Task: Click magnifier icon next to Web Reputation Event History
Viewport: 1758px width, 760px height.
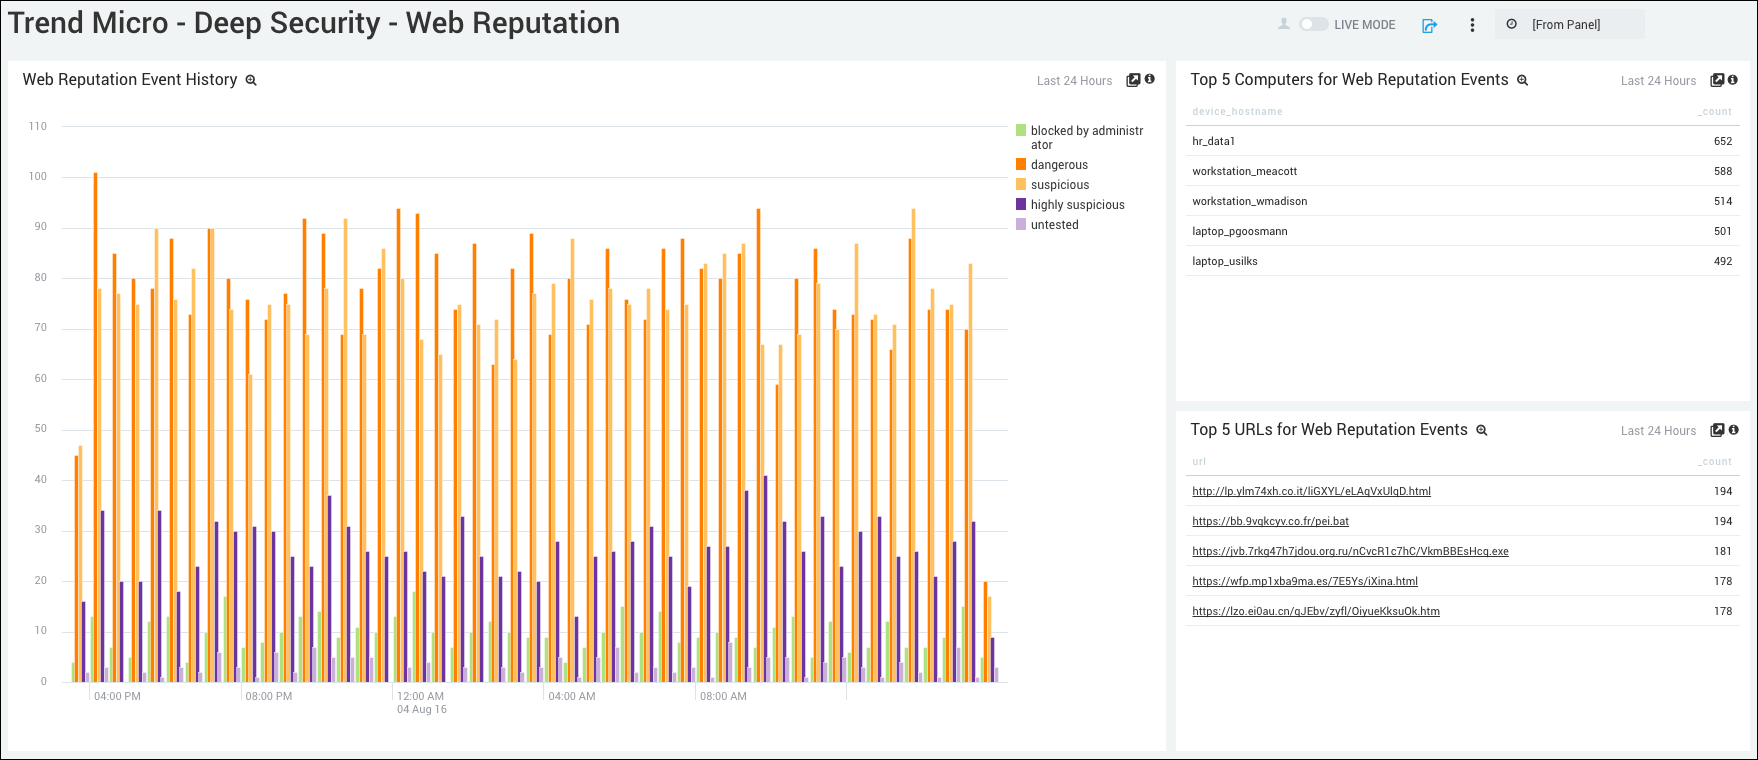Action: 251,80
